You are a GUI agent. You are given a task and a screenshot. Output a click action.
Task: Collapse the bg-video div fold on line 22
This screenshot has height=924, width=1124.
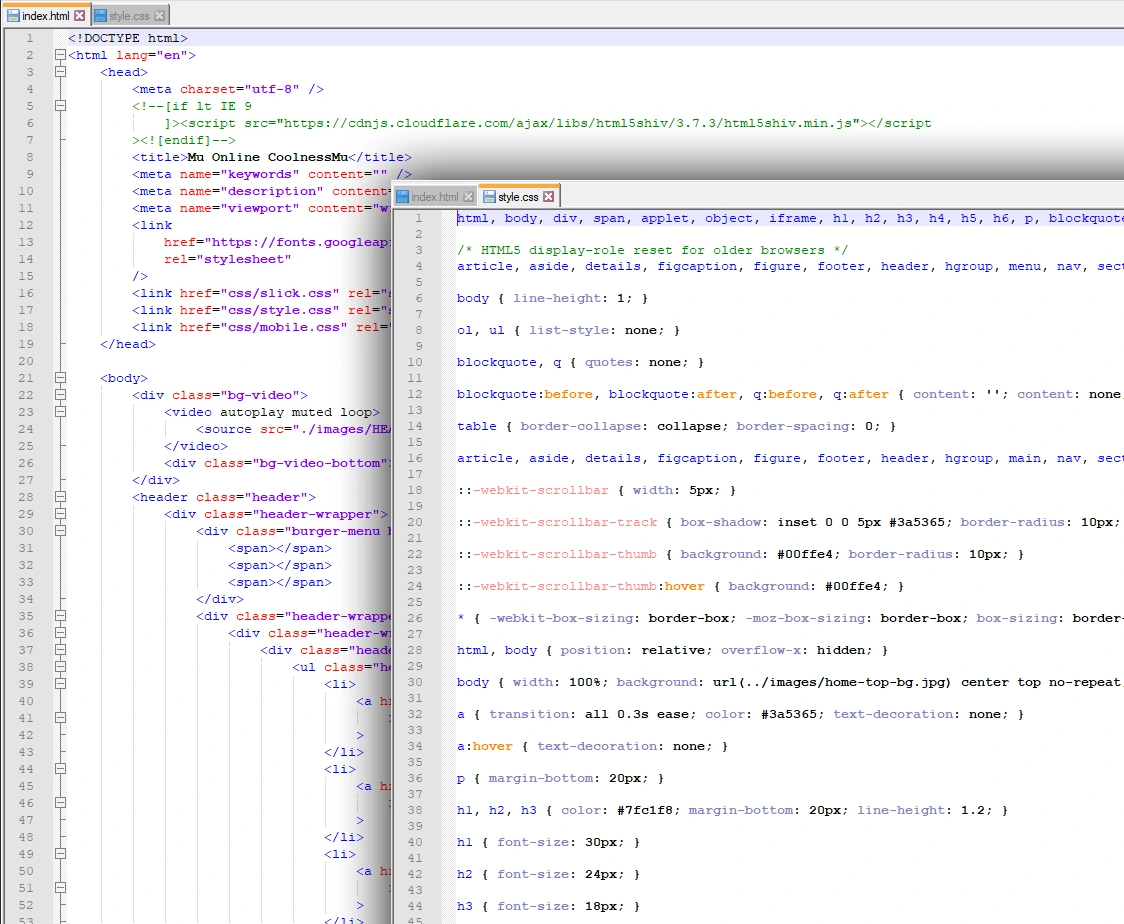(x=60, y=395)
